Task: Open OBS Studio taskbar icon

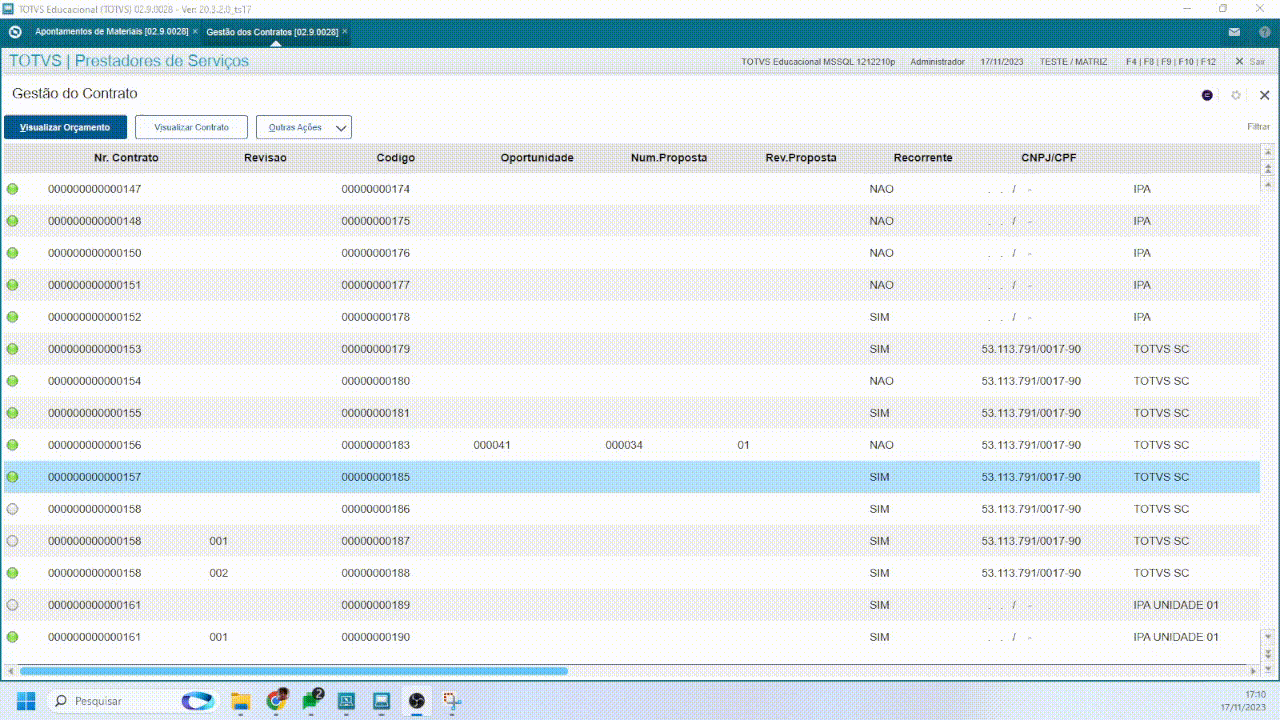Action: pos(417,700)
